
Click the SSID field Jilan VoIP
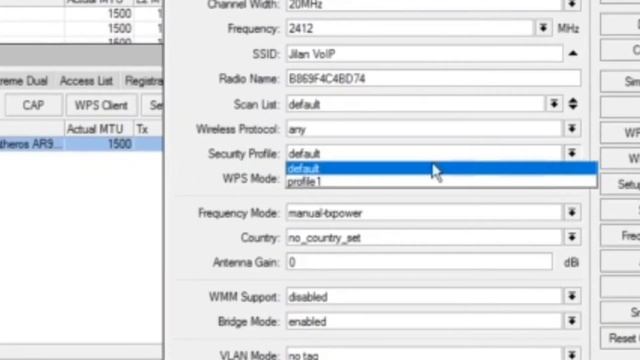(424, 54)
